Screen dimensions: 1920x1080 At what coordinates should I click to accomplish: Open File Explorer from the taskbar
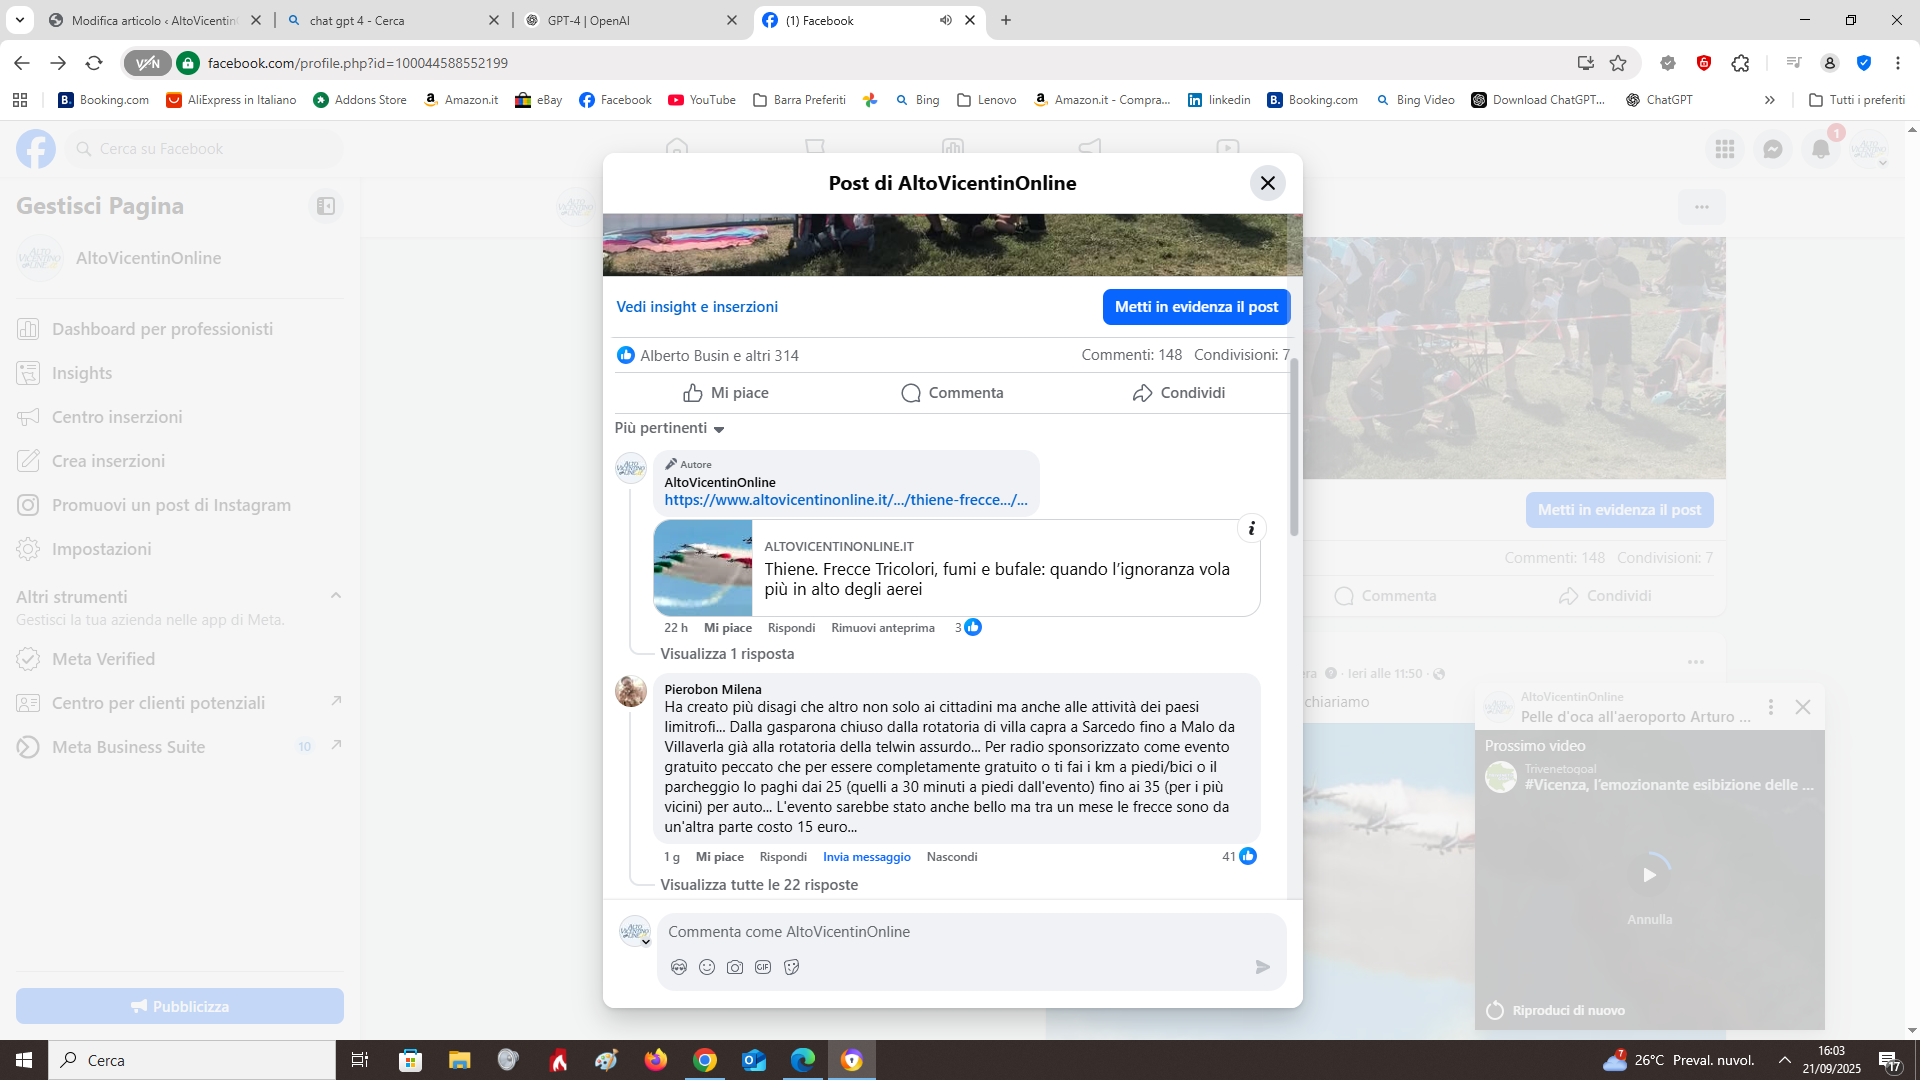click(459, 1060)
